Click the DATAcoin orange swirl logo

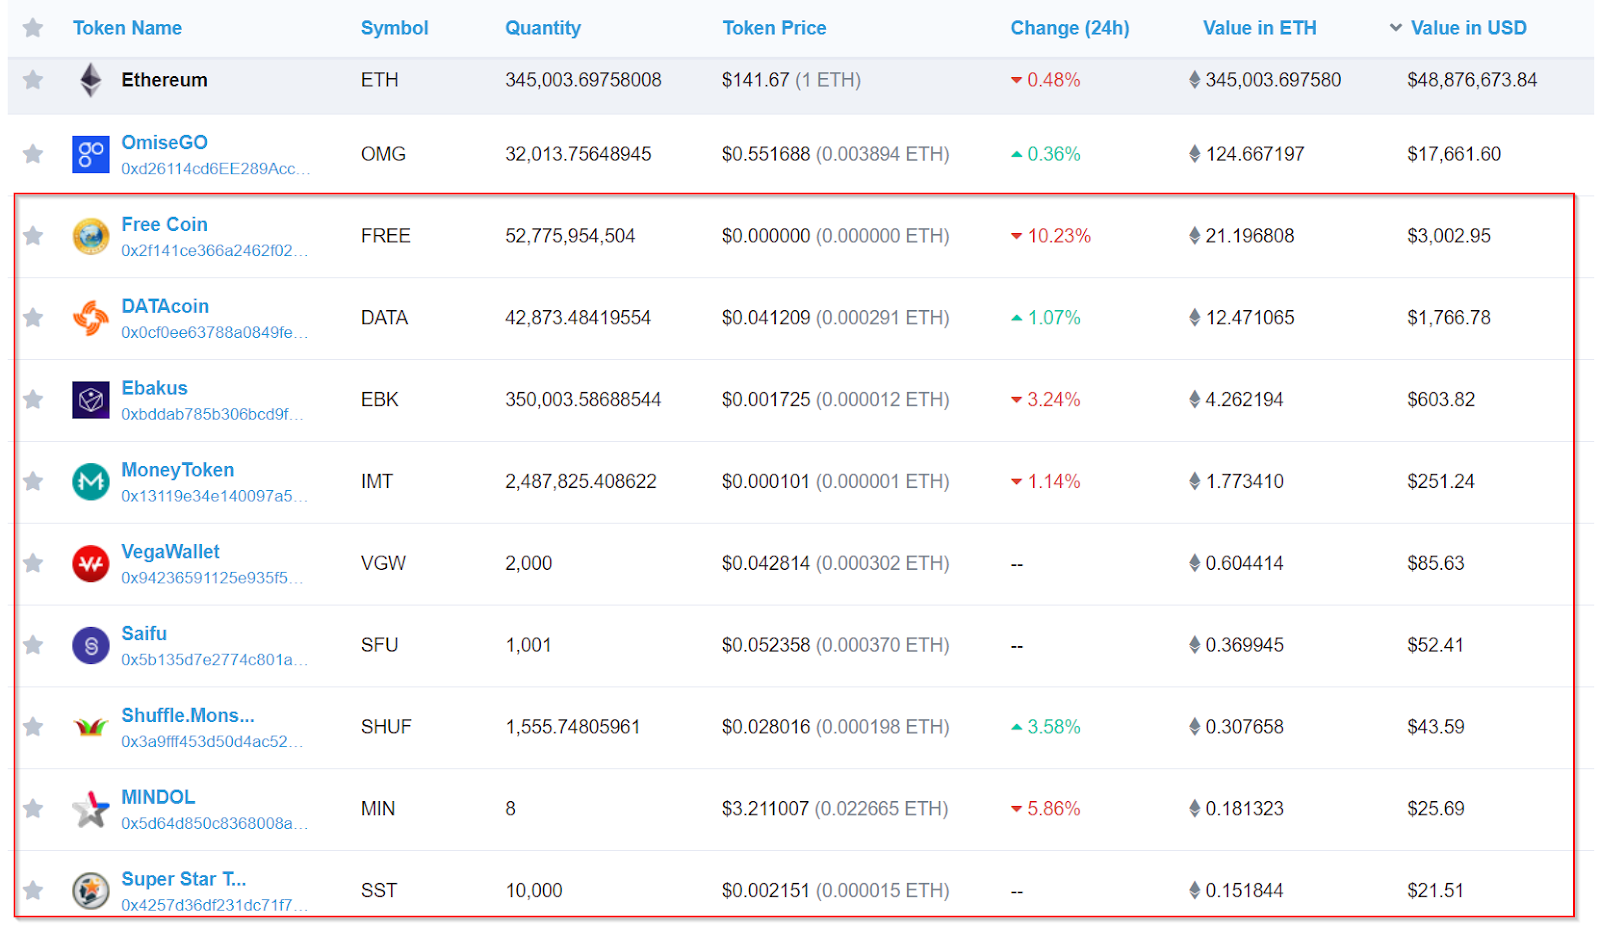91,319
